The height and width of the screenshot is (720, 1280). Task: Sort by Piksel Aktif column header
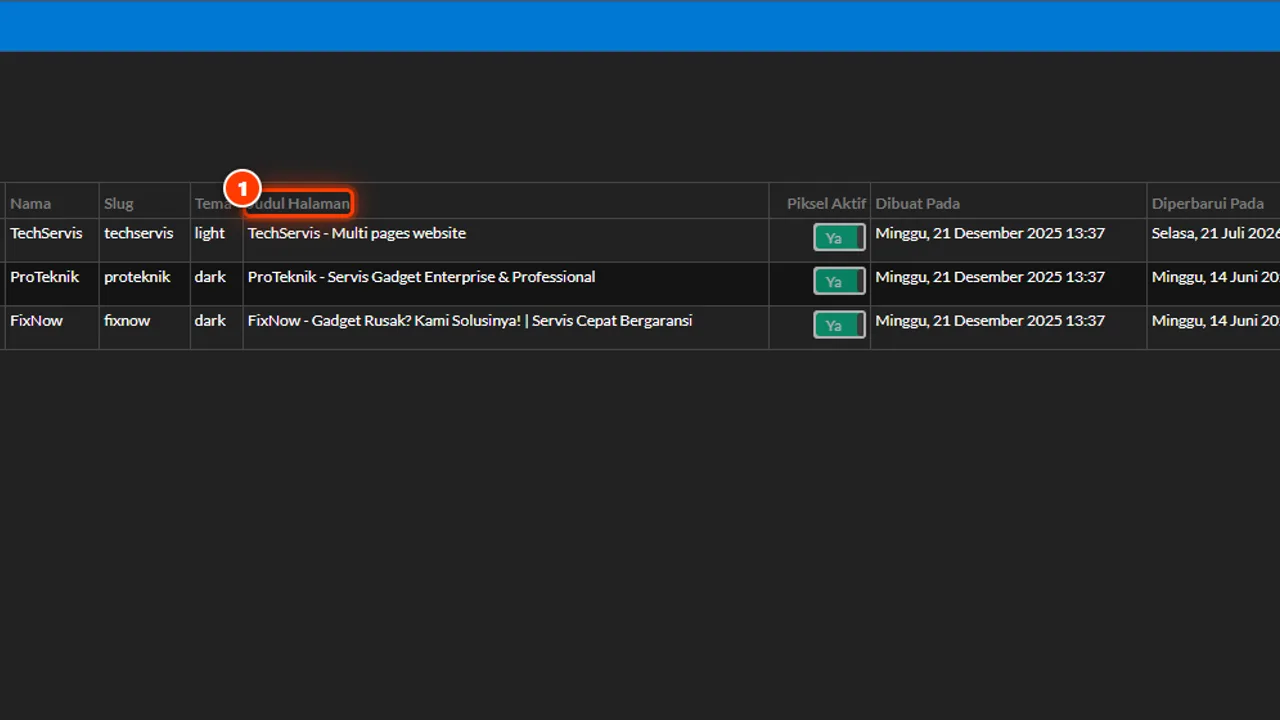point(826,203)
